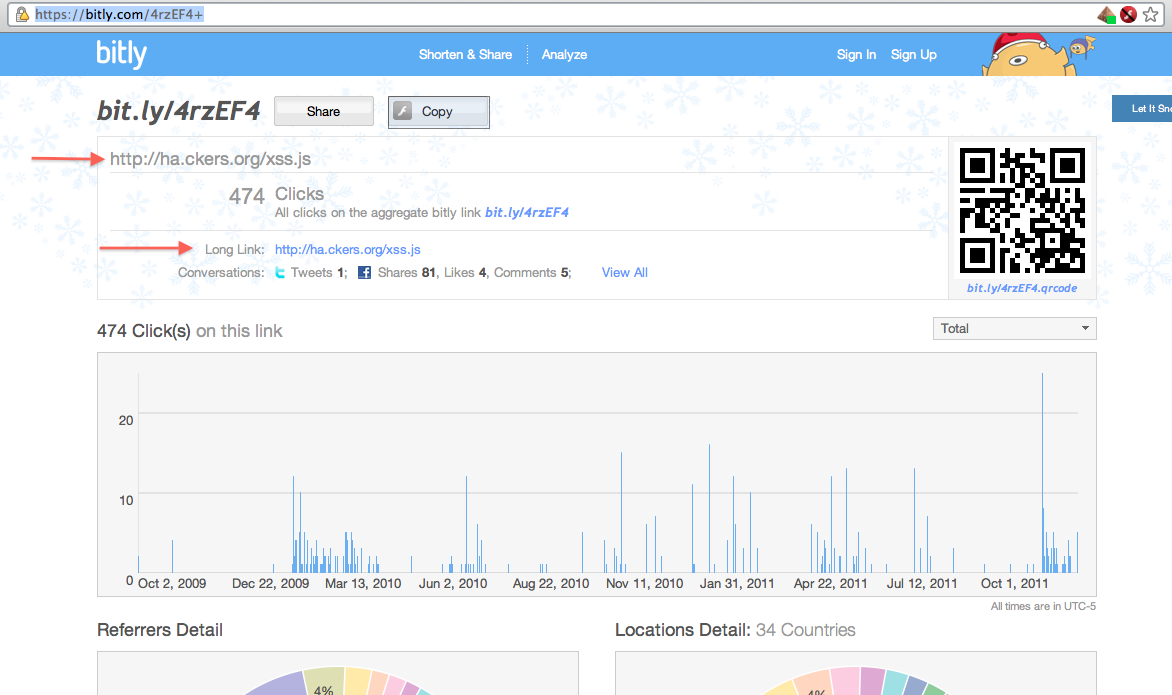Click the Twitter bird icon beside Tweets
1172x695 pixels.
click(x=280, y=273)
